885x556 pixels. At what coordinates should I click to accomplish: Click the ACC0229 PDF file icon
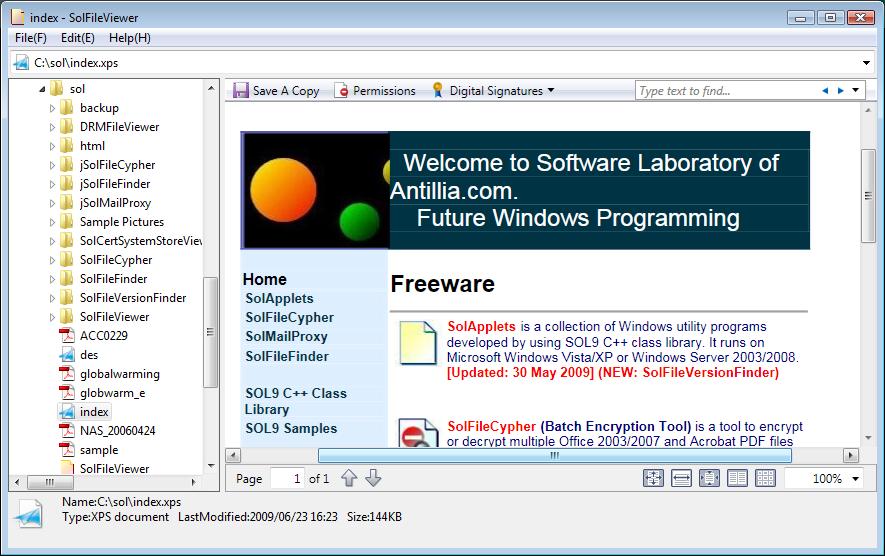(x=67, y=335)
